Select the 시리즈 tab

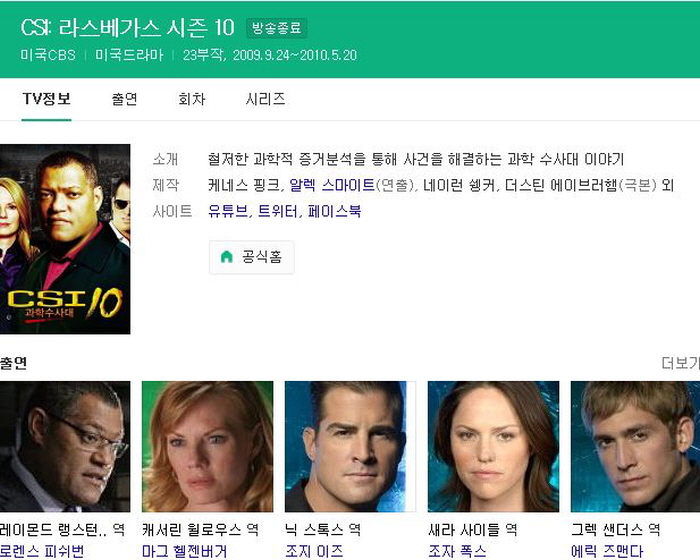click(x=265, y=99)
